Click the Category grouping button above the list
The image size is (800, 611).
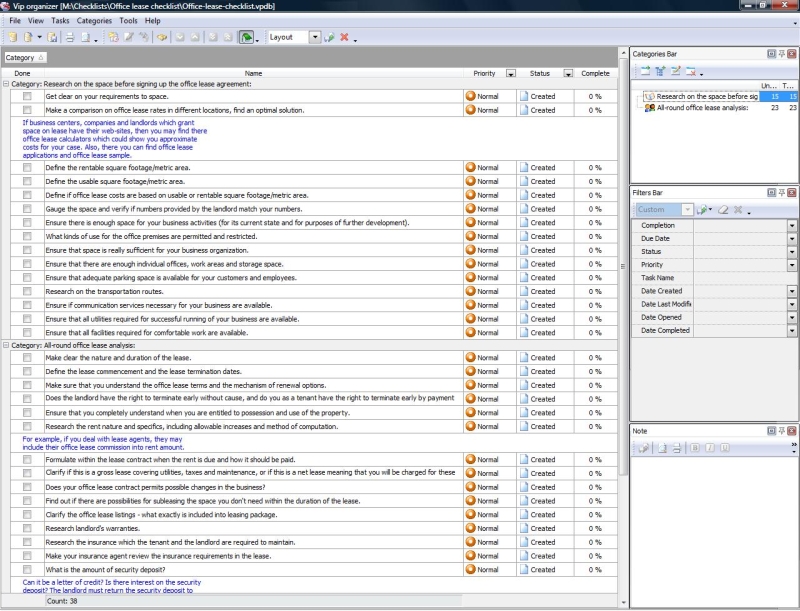tap(24, 58)
